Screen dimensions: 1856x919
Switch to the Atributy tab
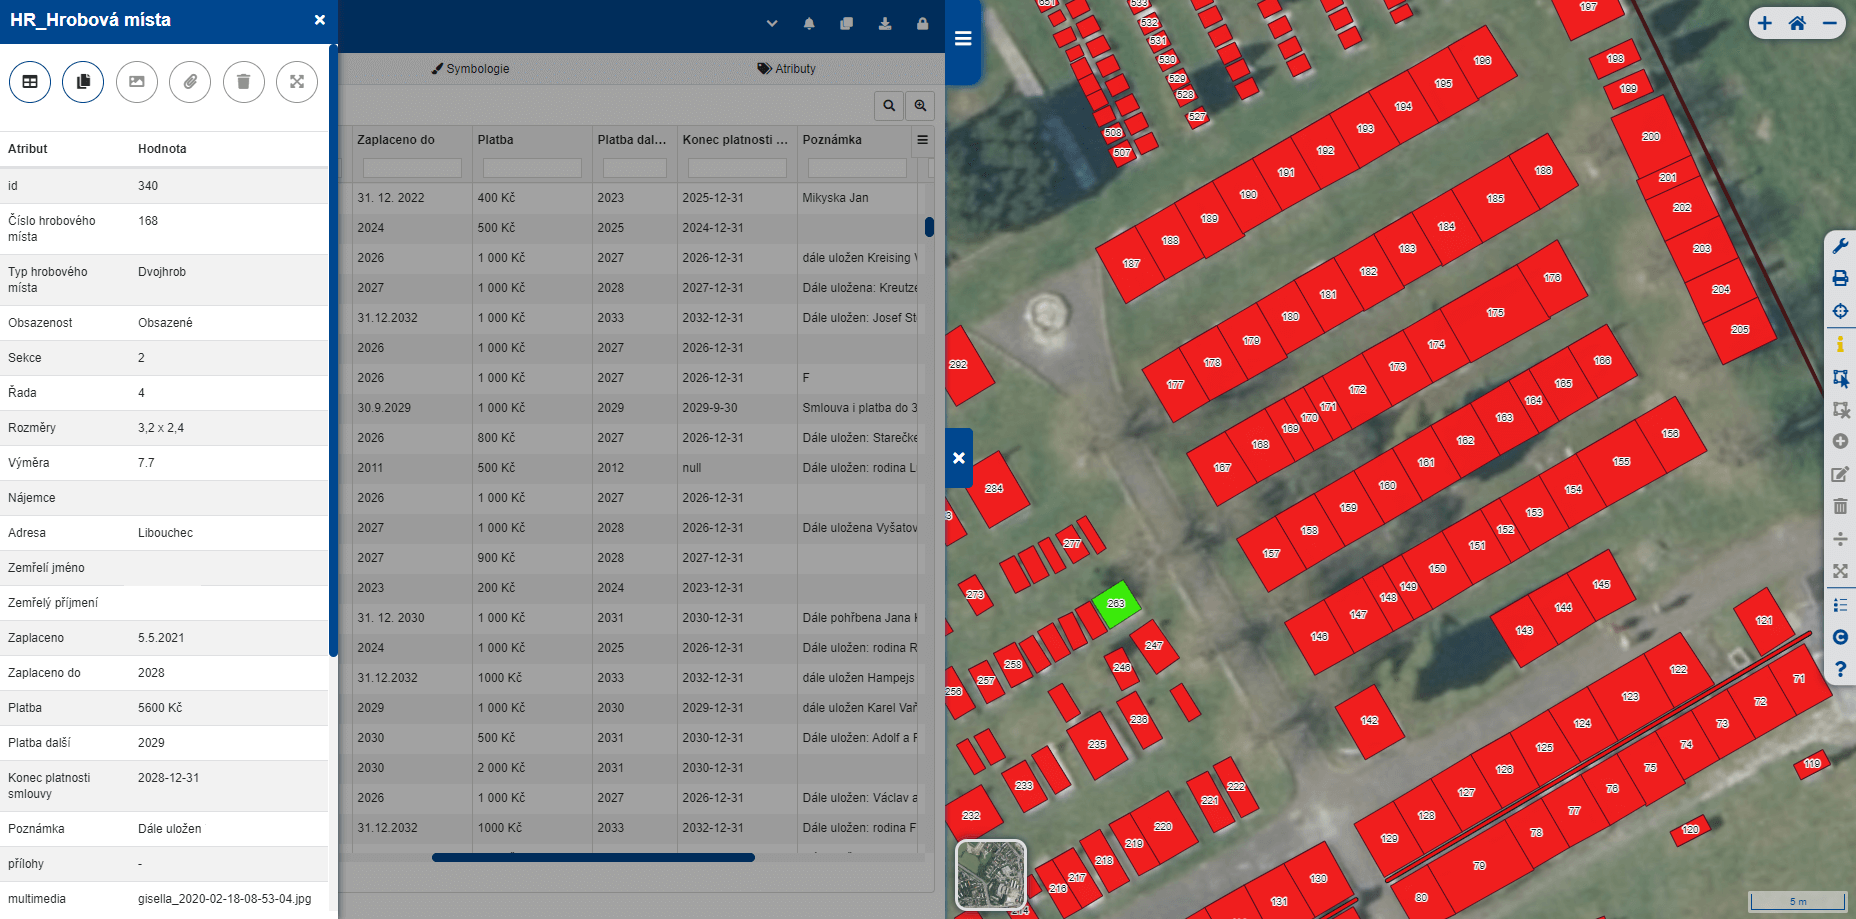pos(786,69)
